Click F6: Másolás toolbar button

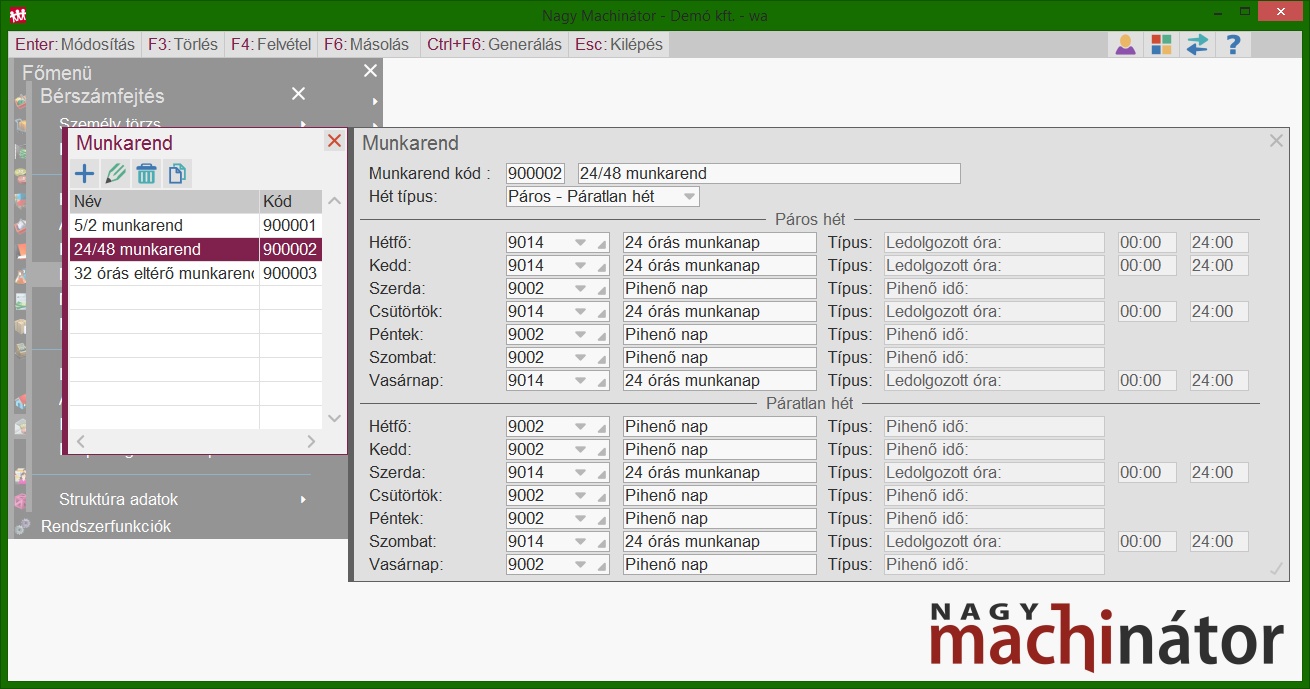[x=367, y=45]
